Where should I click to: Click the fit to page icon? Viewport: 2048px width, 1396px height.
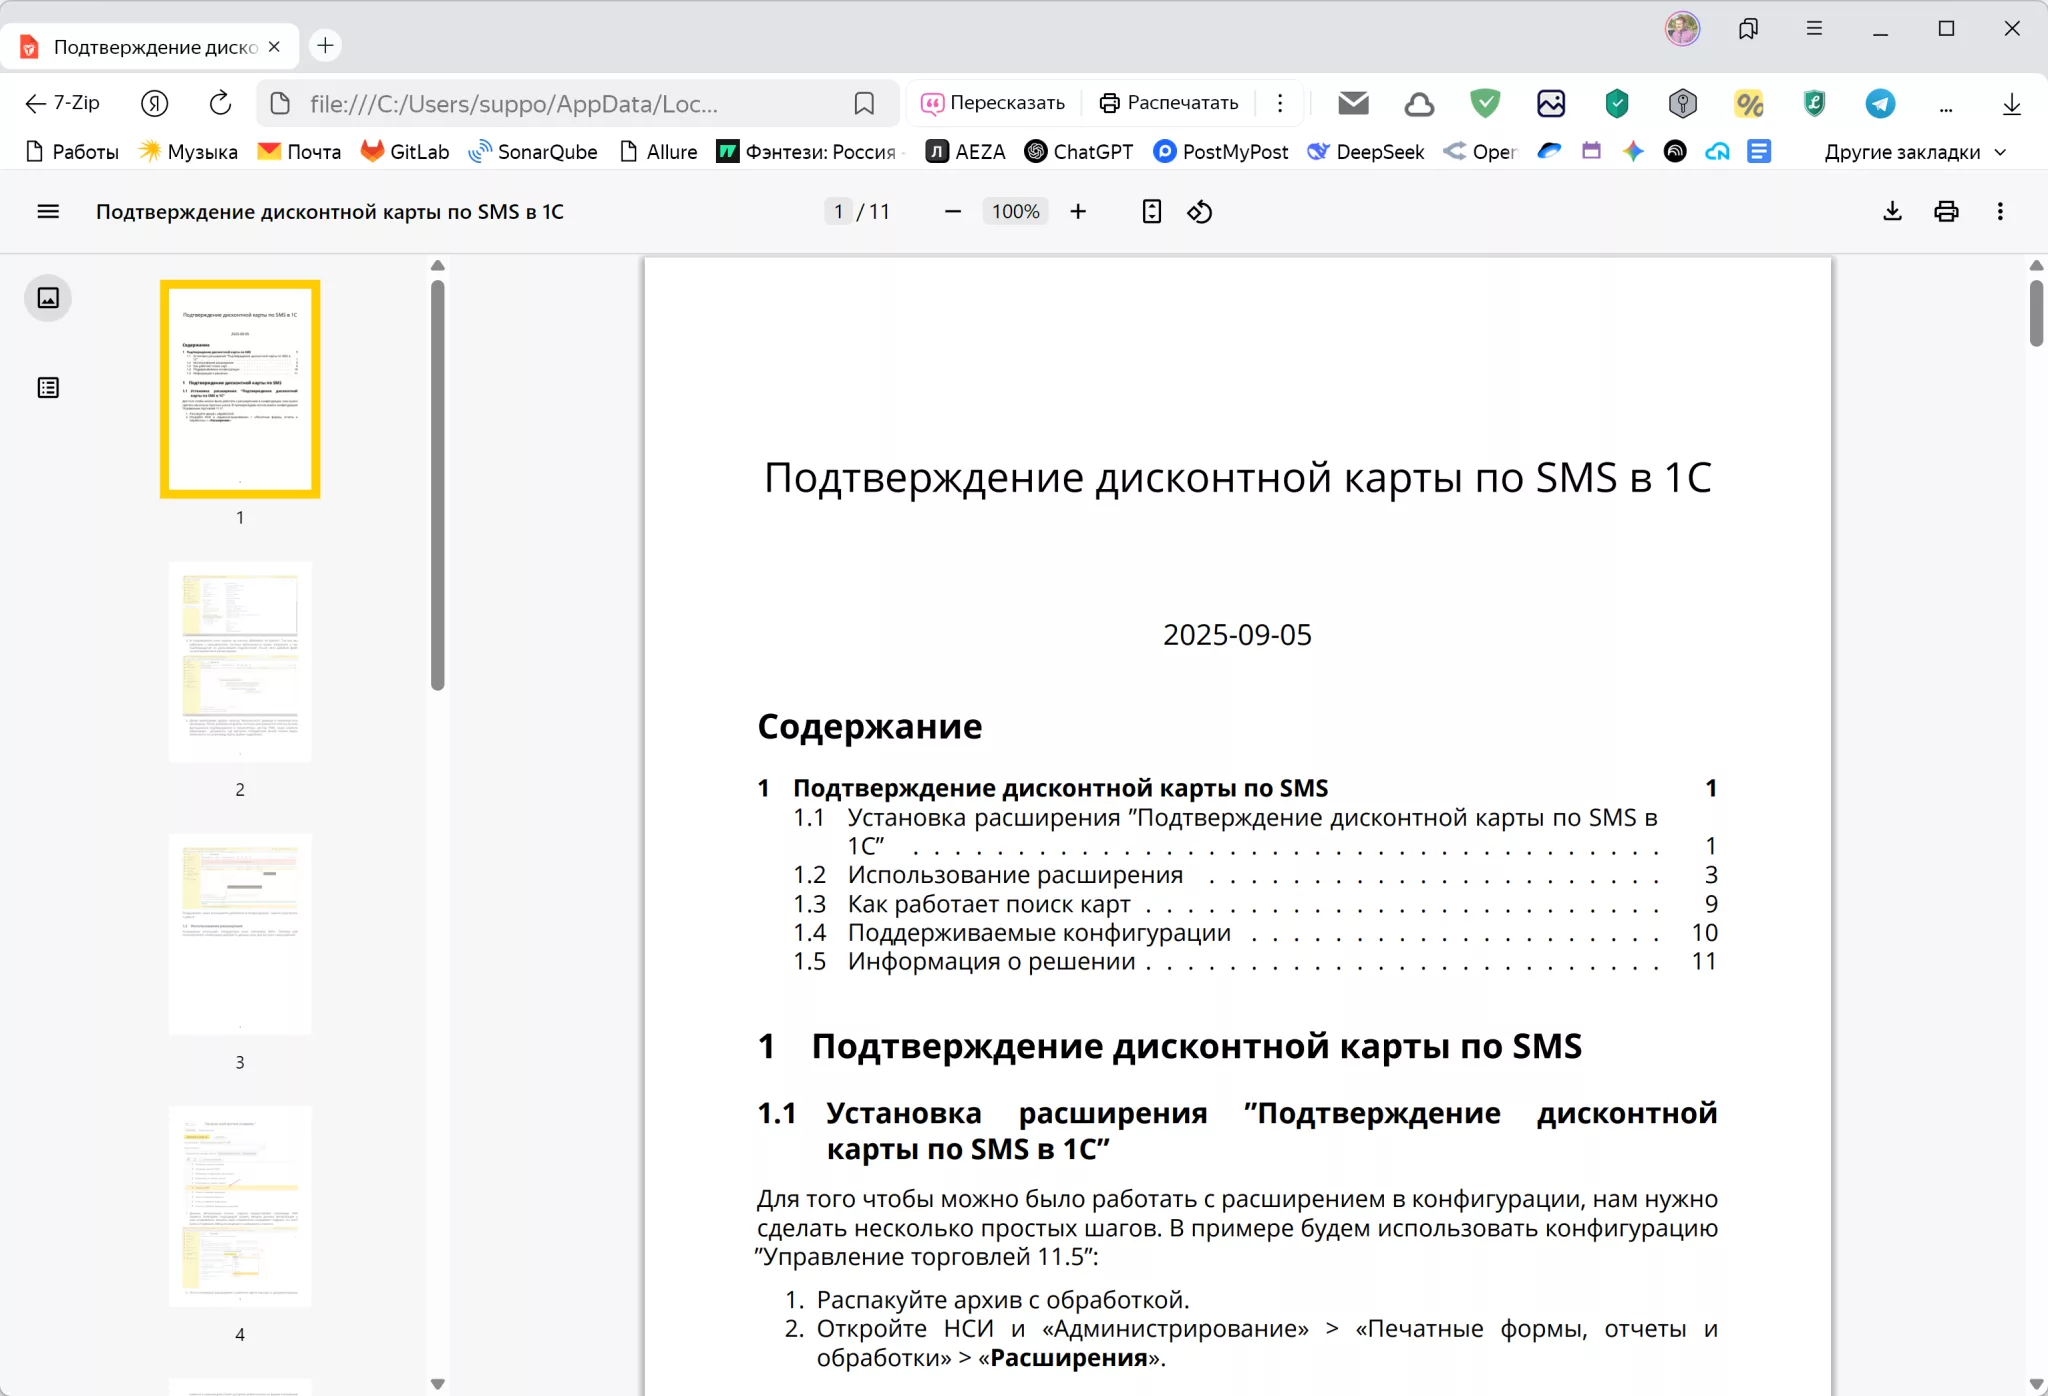pos(1151,212)
